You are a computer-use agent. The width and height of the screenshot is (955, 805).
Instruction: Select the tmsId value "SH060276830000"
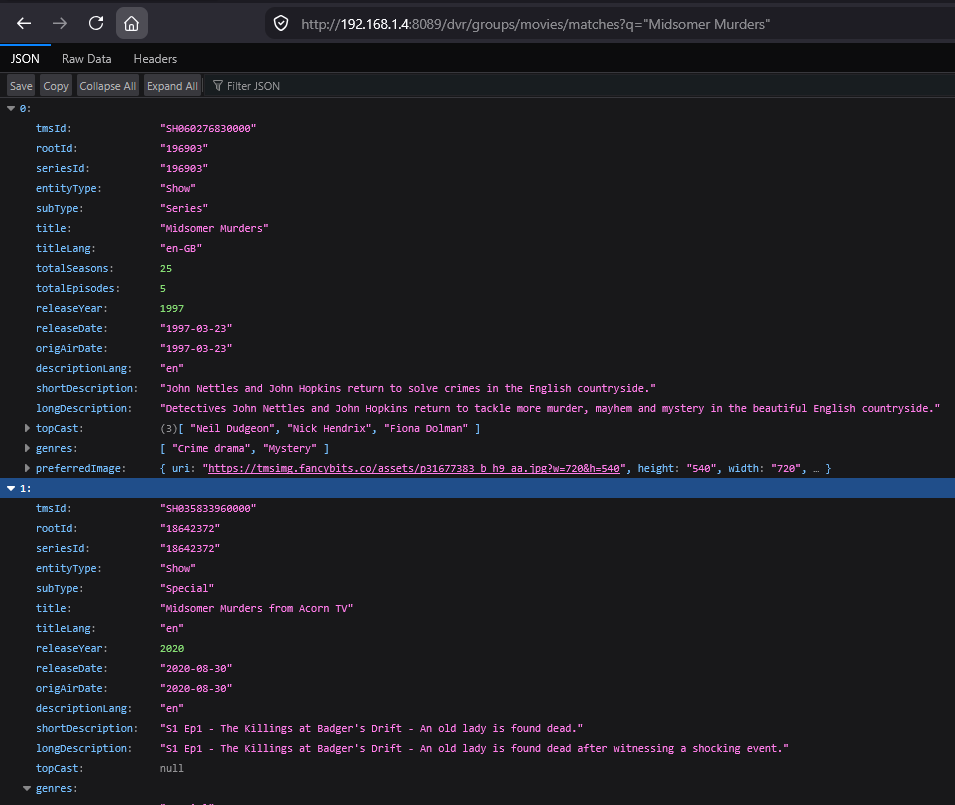208,128
